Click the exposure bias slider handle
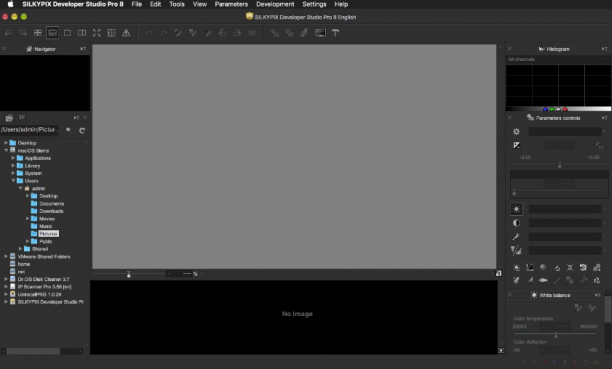This screenshot has height=369, width=612. pyautogui.click(x=560, y=166)
